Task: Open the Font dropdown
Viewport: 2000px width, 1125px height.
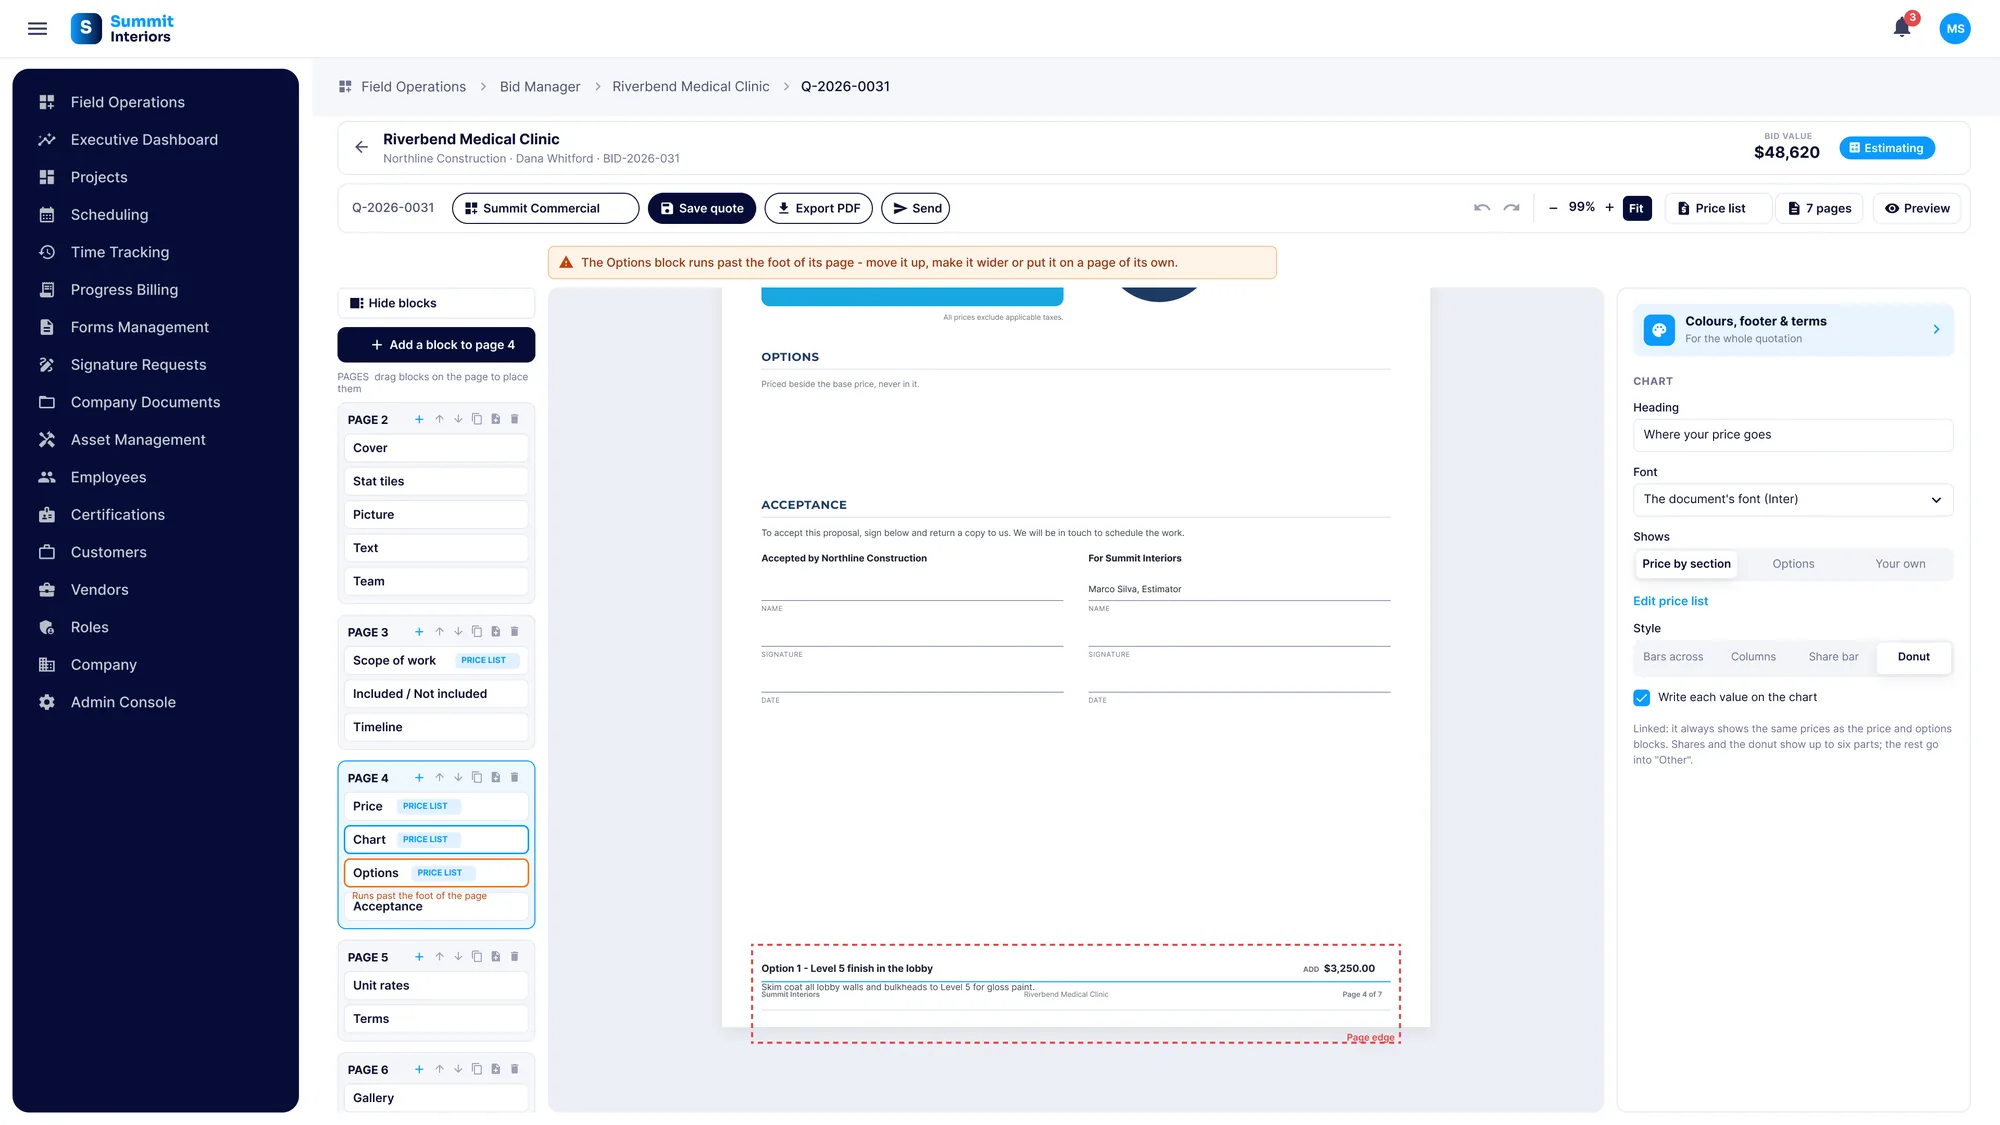Action: (x=1792, y=500)
